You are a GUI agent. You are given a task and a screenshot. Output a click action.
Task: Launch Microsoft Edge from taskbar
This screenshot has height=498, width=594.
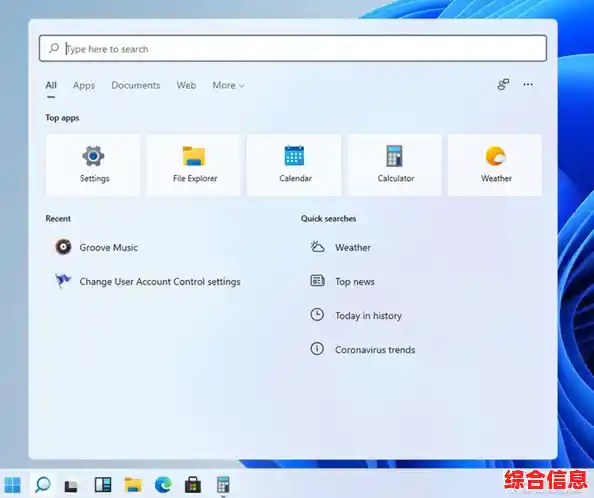tap(163, 484)
